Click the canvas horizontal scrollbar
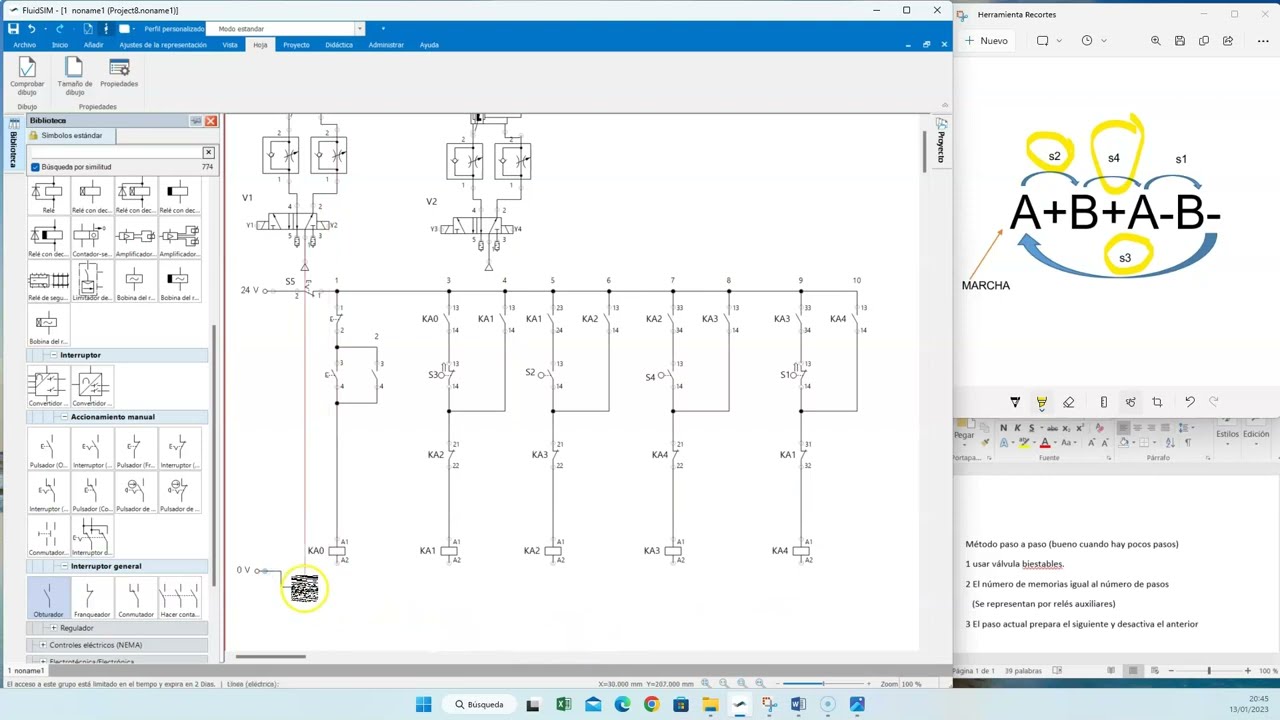Screen dimensions: 1280x720 (270, 657)
